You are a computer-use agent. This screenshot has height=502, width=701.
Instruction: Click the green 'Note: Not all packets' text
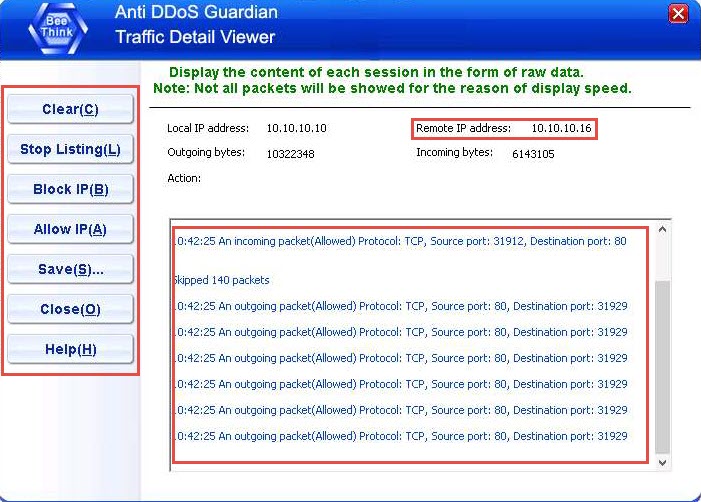pos(393,89)
